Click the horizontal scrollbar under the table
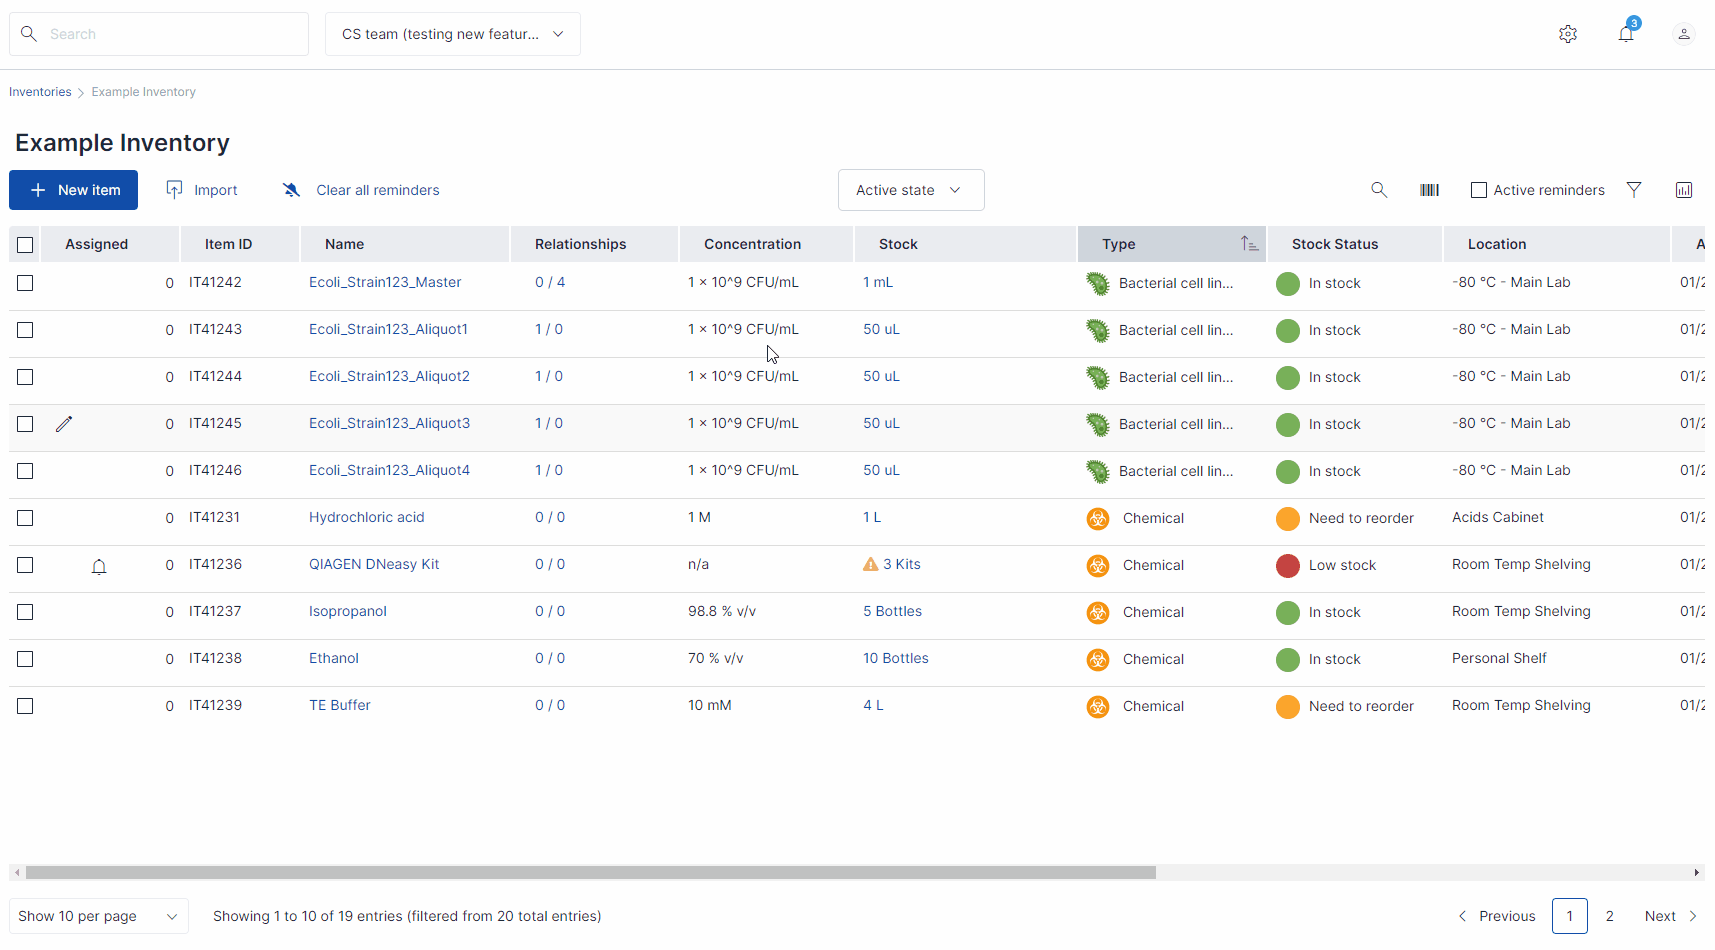The height and width of the screenshot is (950, 1715). (590, 873)
